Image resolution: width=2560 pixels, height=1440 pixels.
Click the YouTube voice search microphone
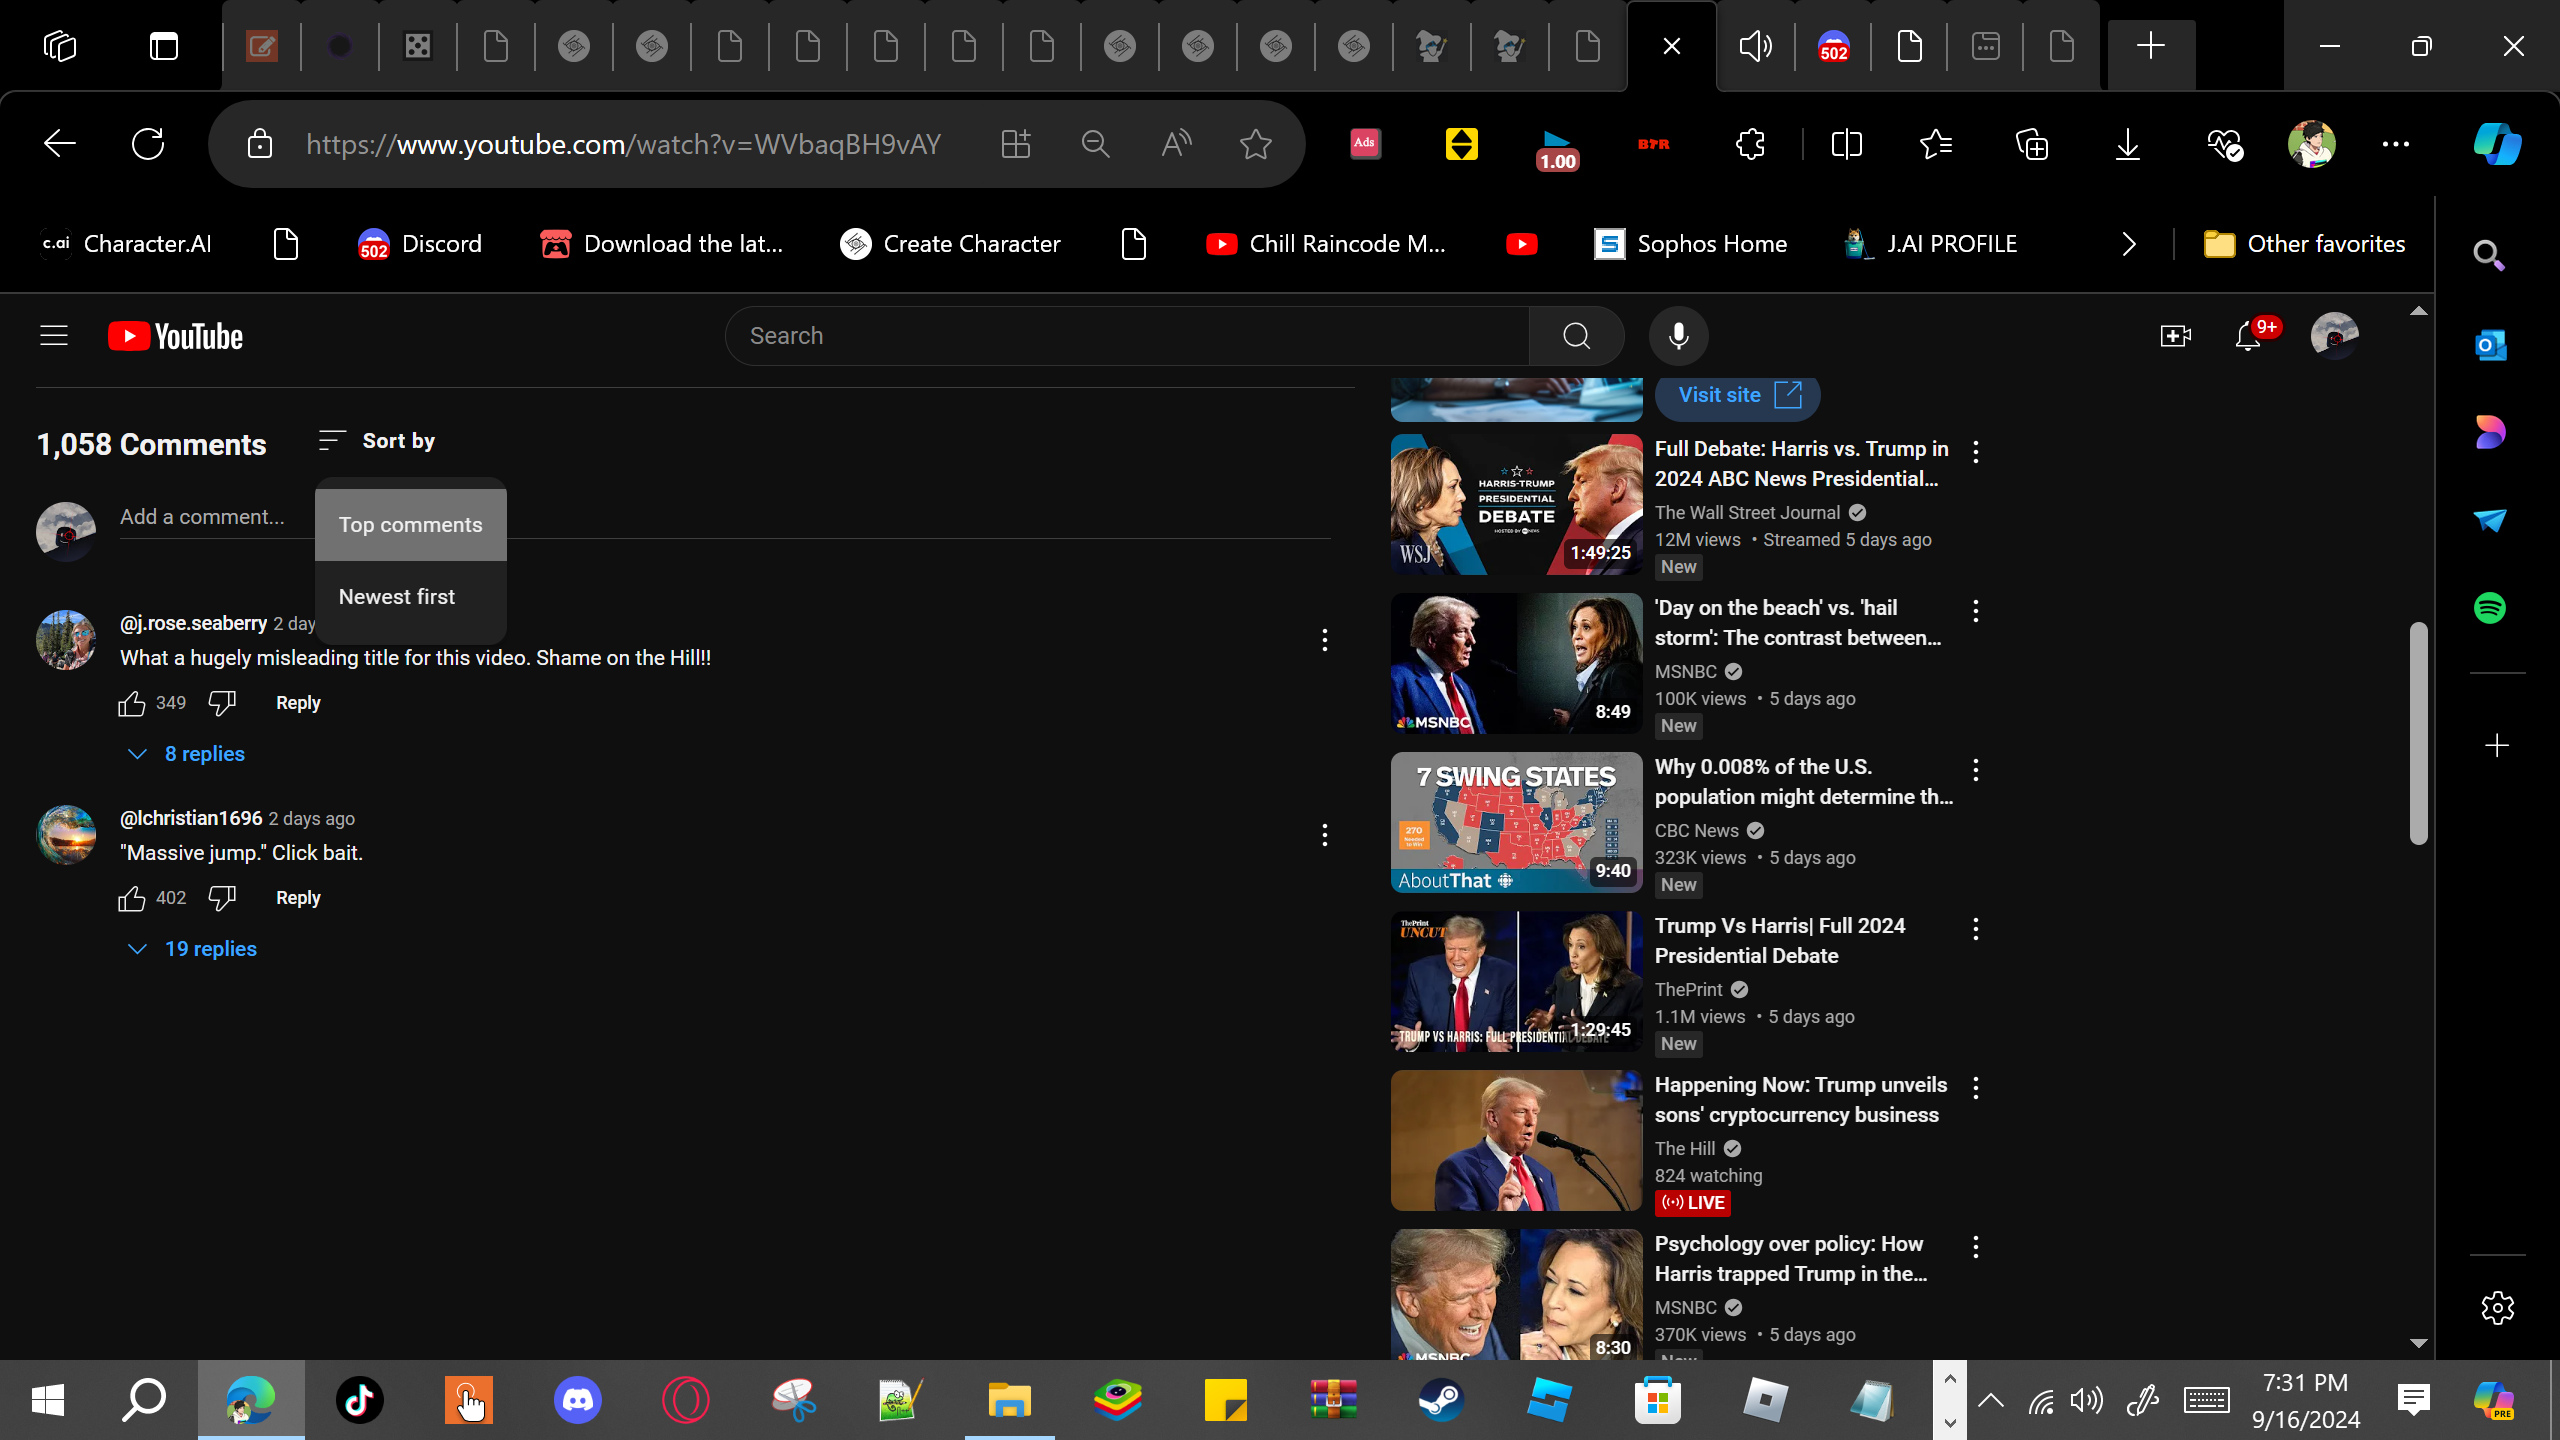click(1678, 336)
